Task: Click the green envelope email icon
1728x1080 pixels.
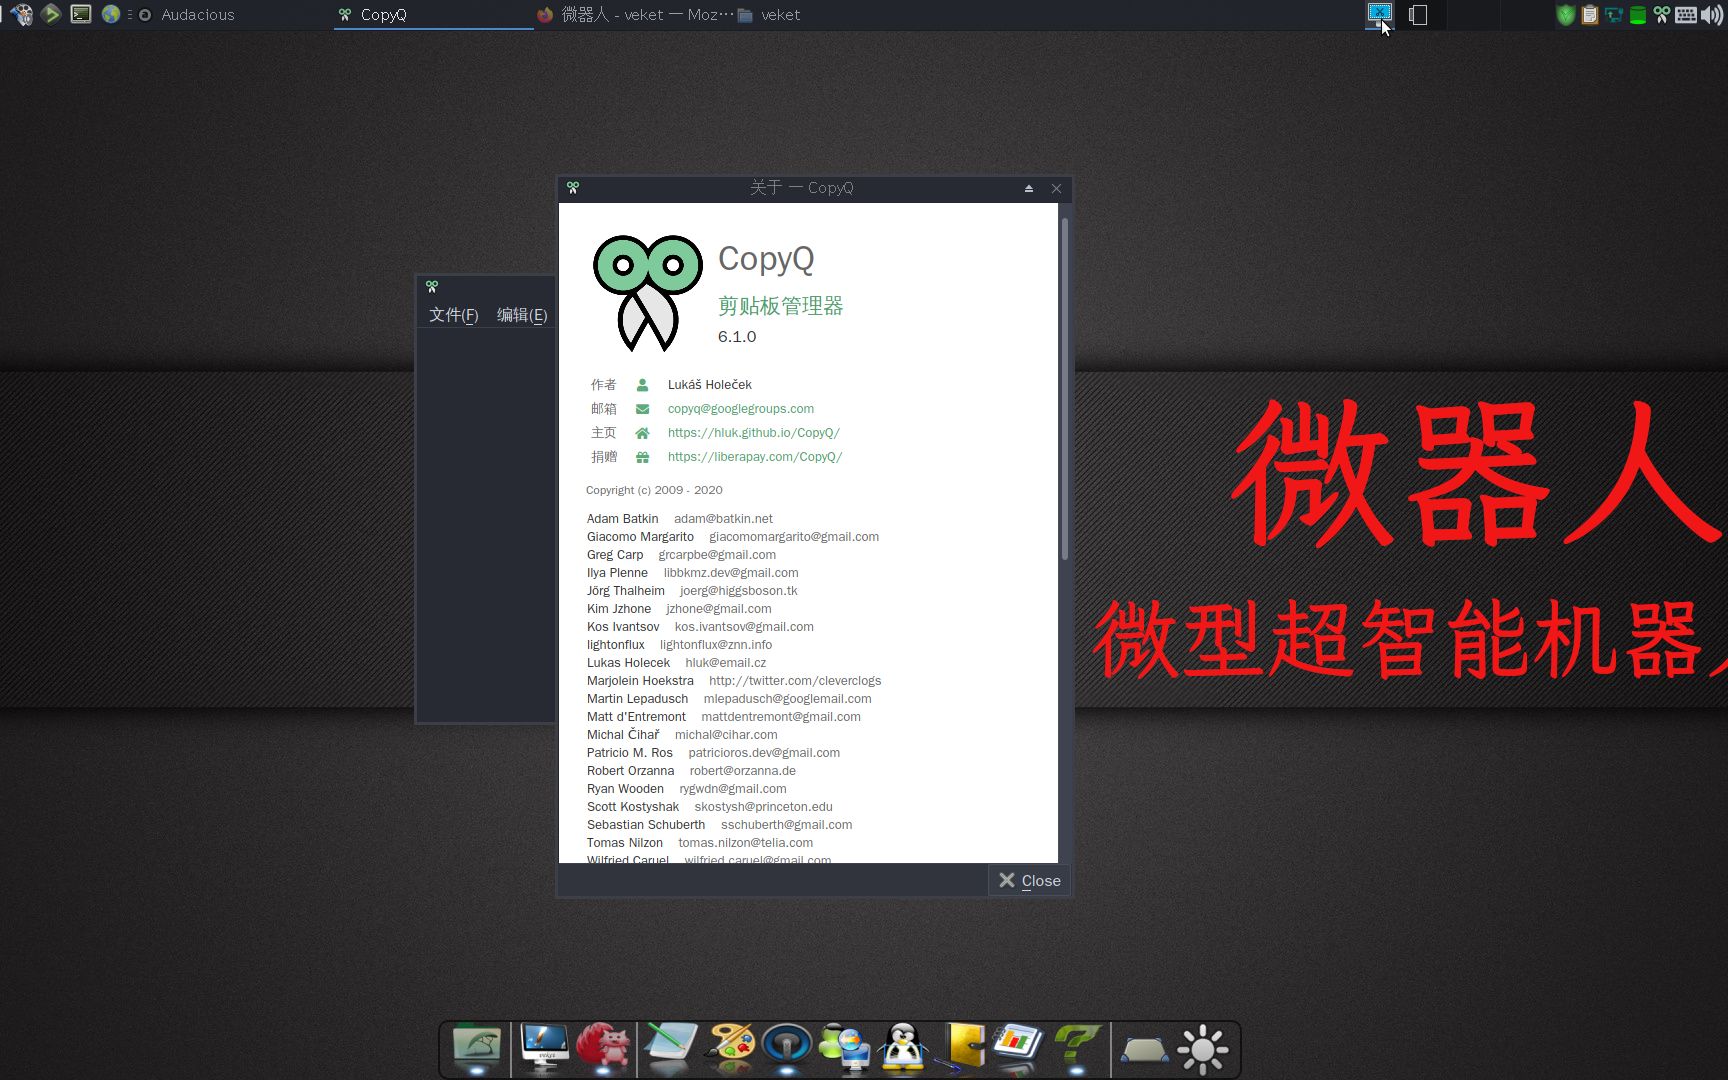Action: 642,408
